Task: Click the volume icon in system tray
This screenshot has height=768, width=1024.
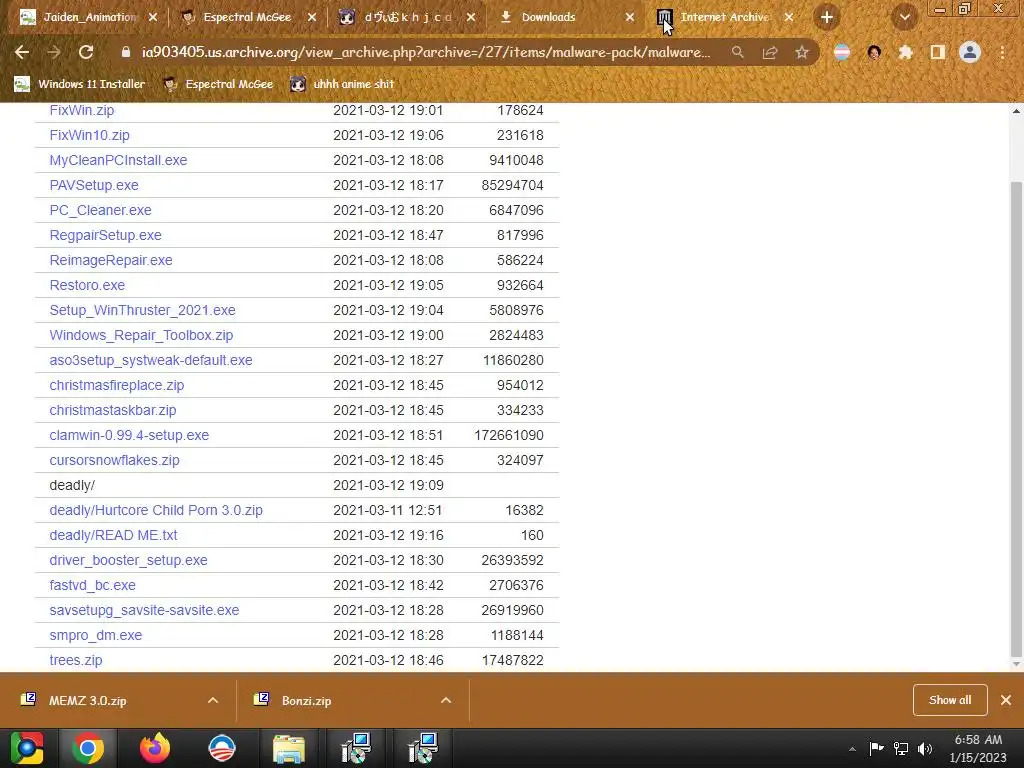Action: pos(924,748)
